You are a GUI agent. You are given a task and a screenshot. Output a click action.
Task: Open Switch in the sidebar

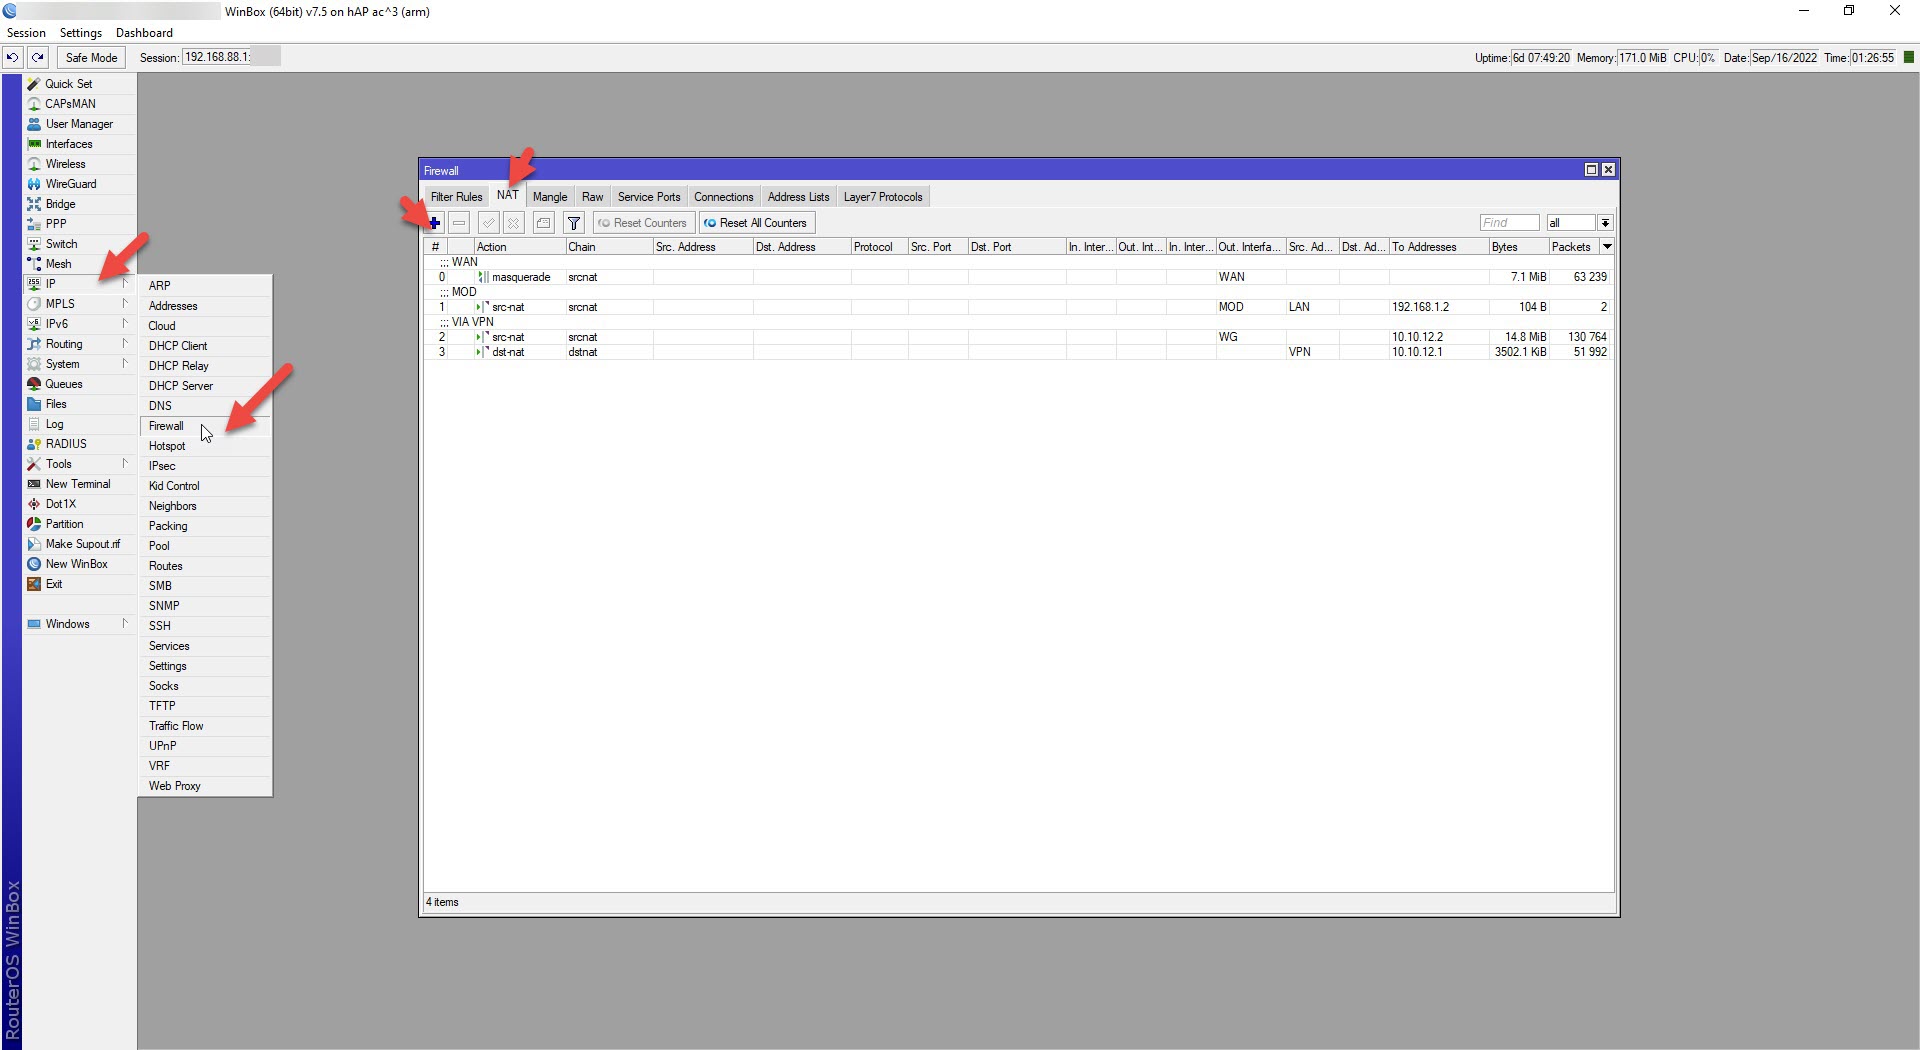[79, 244]
